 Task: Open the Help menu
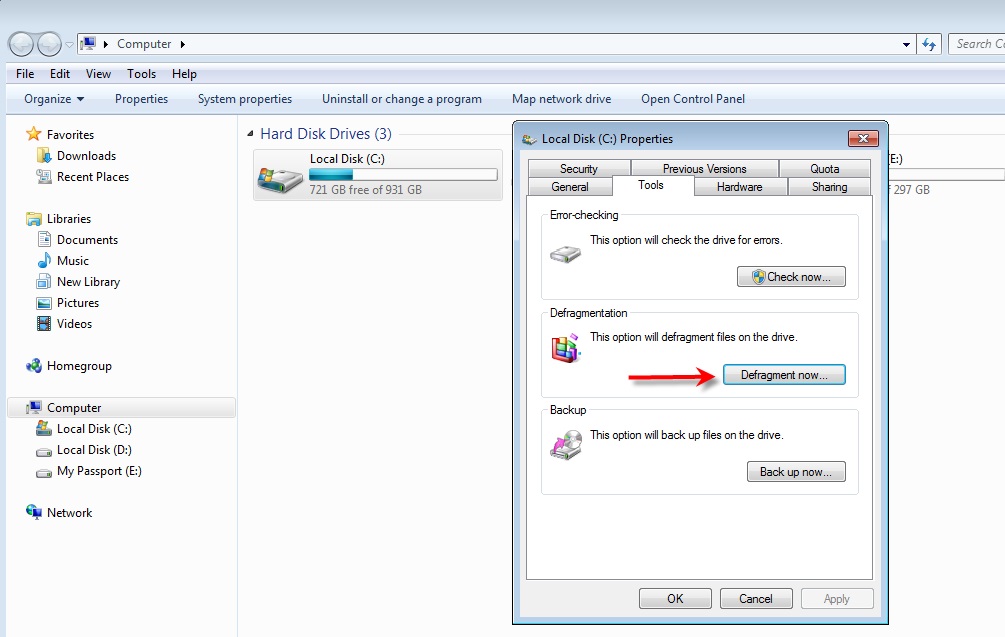pos(184,74)
